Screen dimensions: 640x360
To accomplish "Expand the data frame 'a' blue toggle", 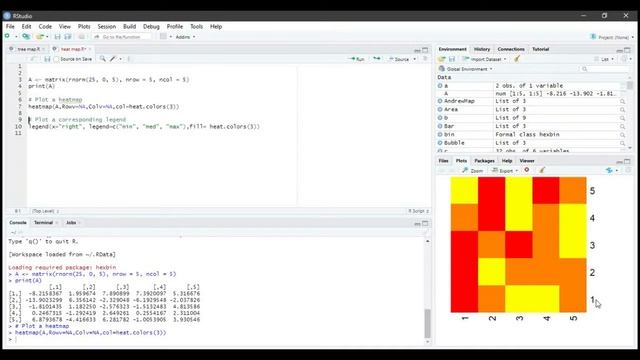I will point(440,86).
